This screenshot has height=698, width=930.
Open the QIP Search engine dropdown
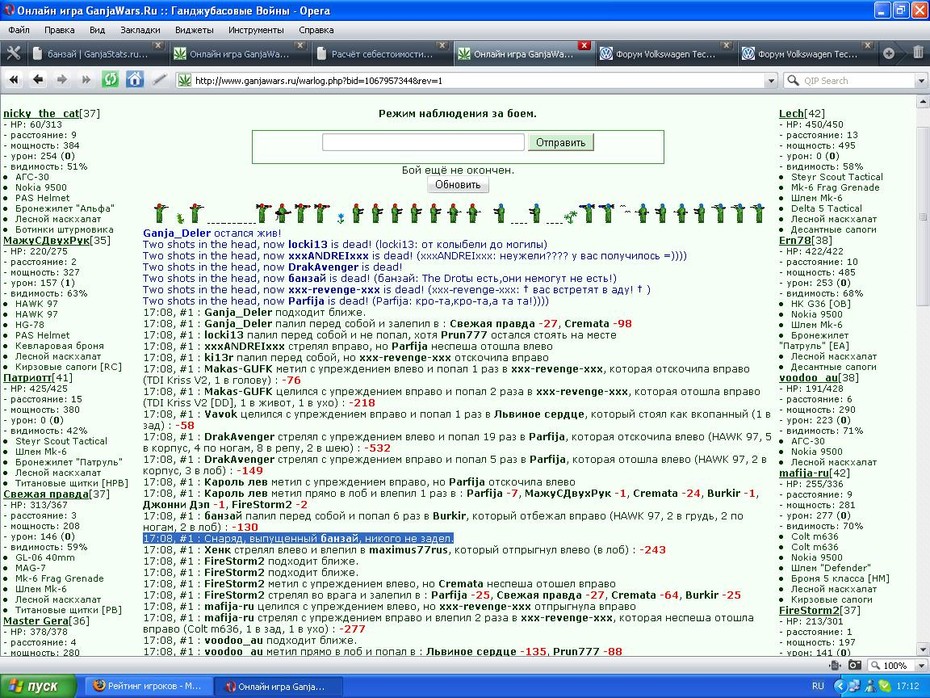point(921,81)
